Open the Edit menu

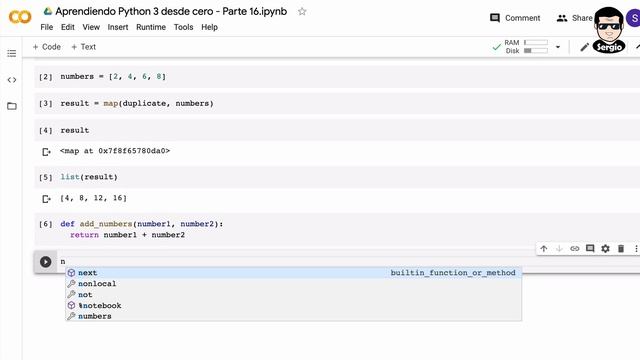(x=68, y=27)
